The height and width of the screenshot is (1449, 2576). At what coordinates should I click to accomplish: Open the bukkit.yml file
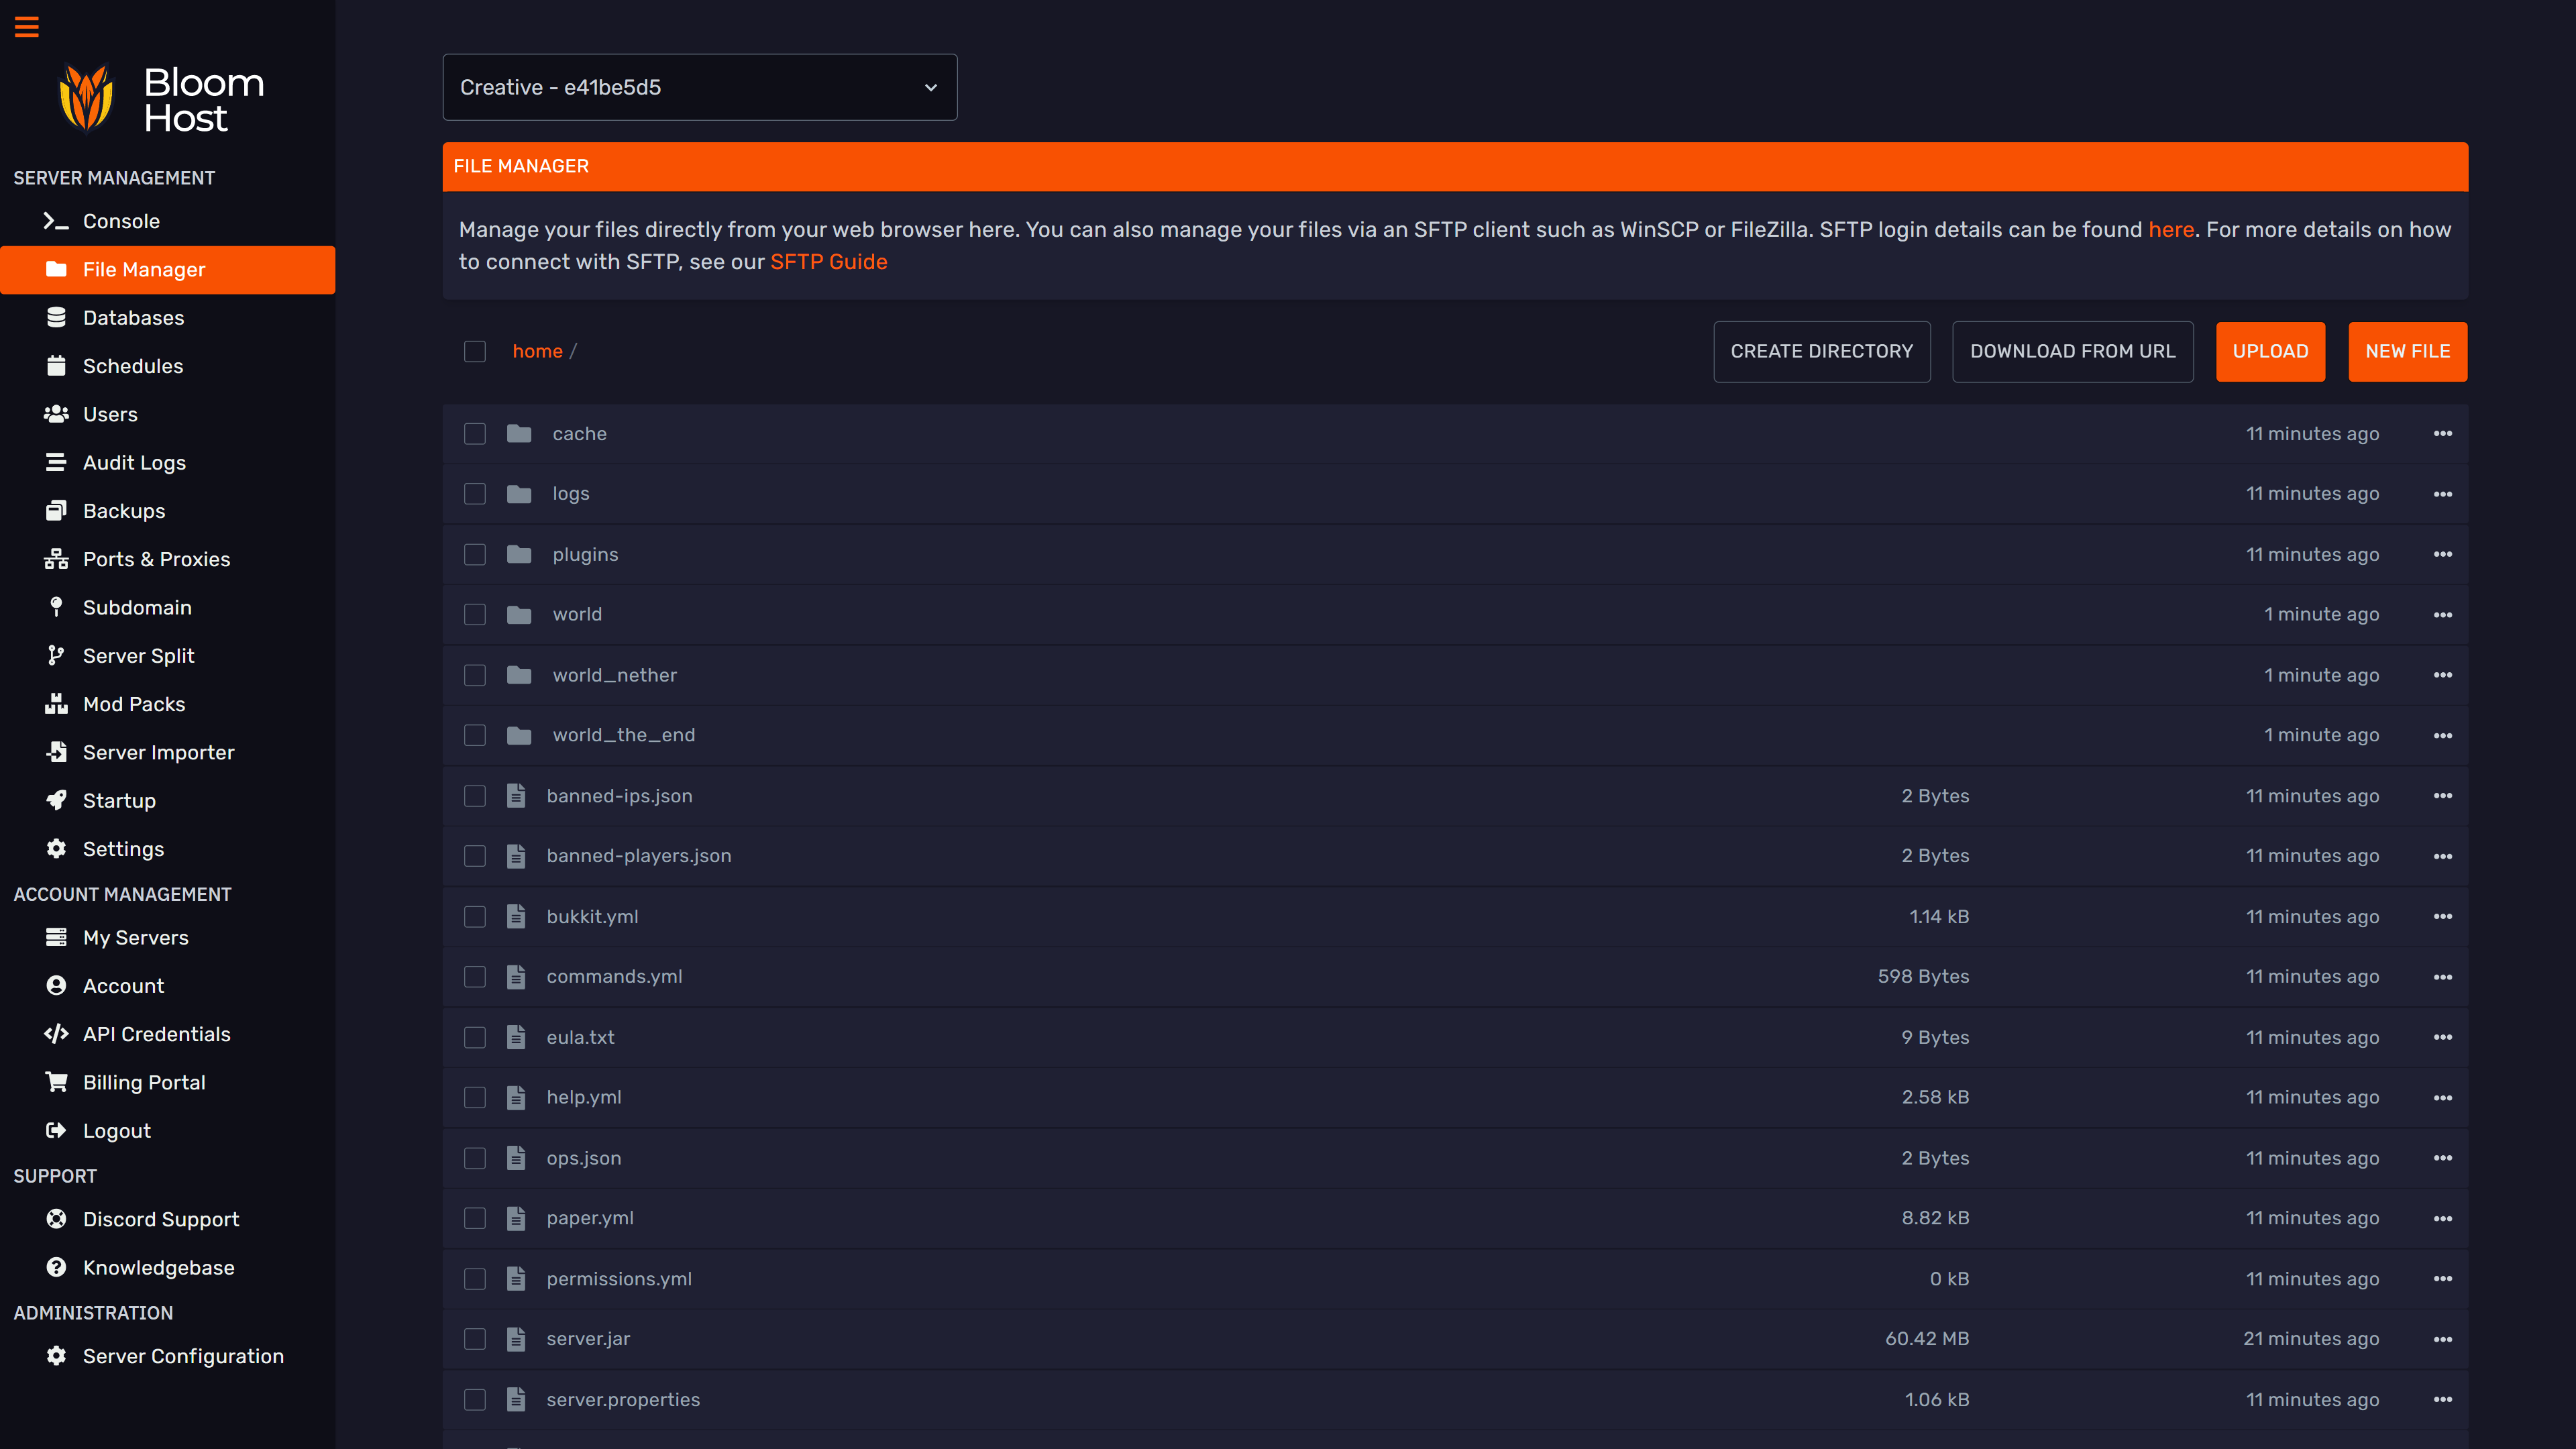pyautogui.click(x=592, y=917)
